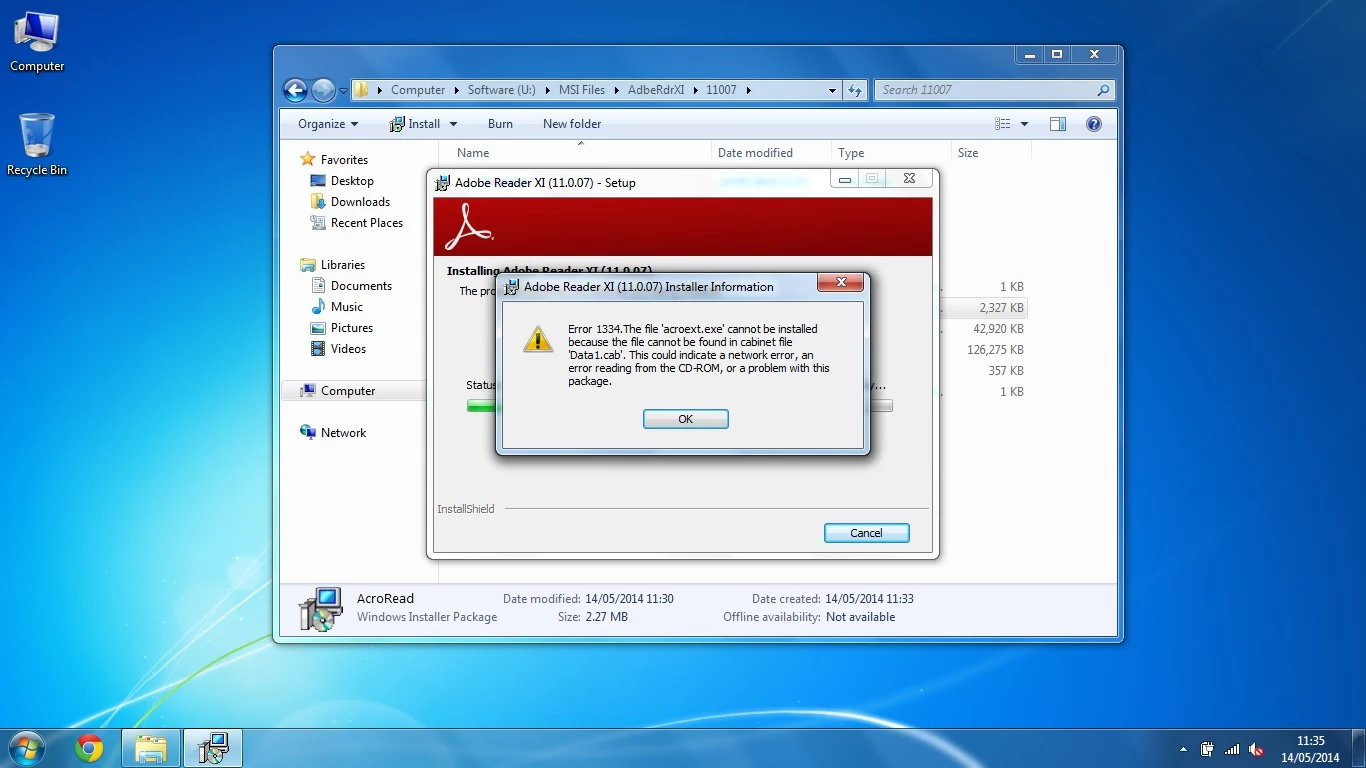Click the Adobe Reader logo in setup banner

tap(469, 227)
